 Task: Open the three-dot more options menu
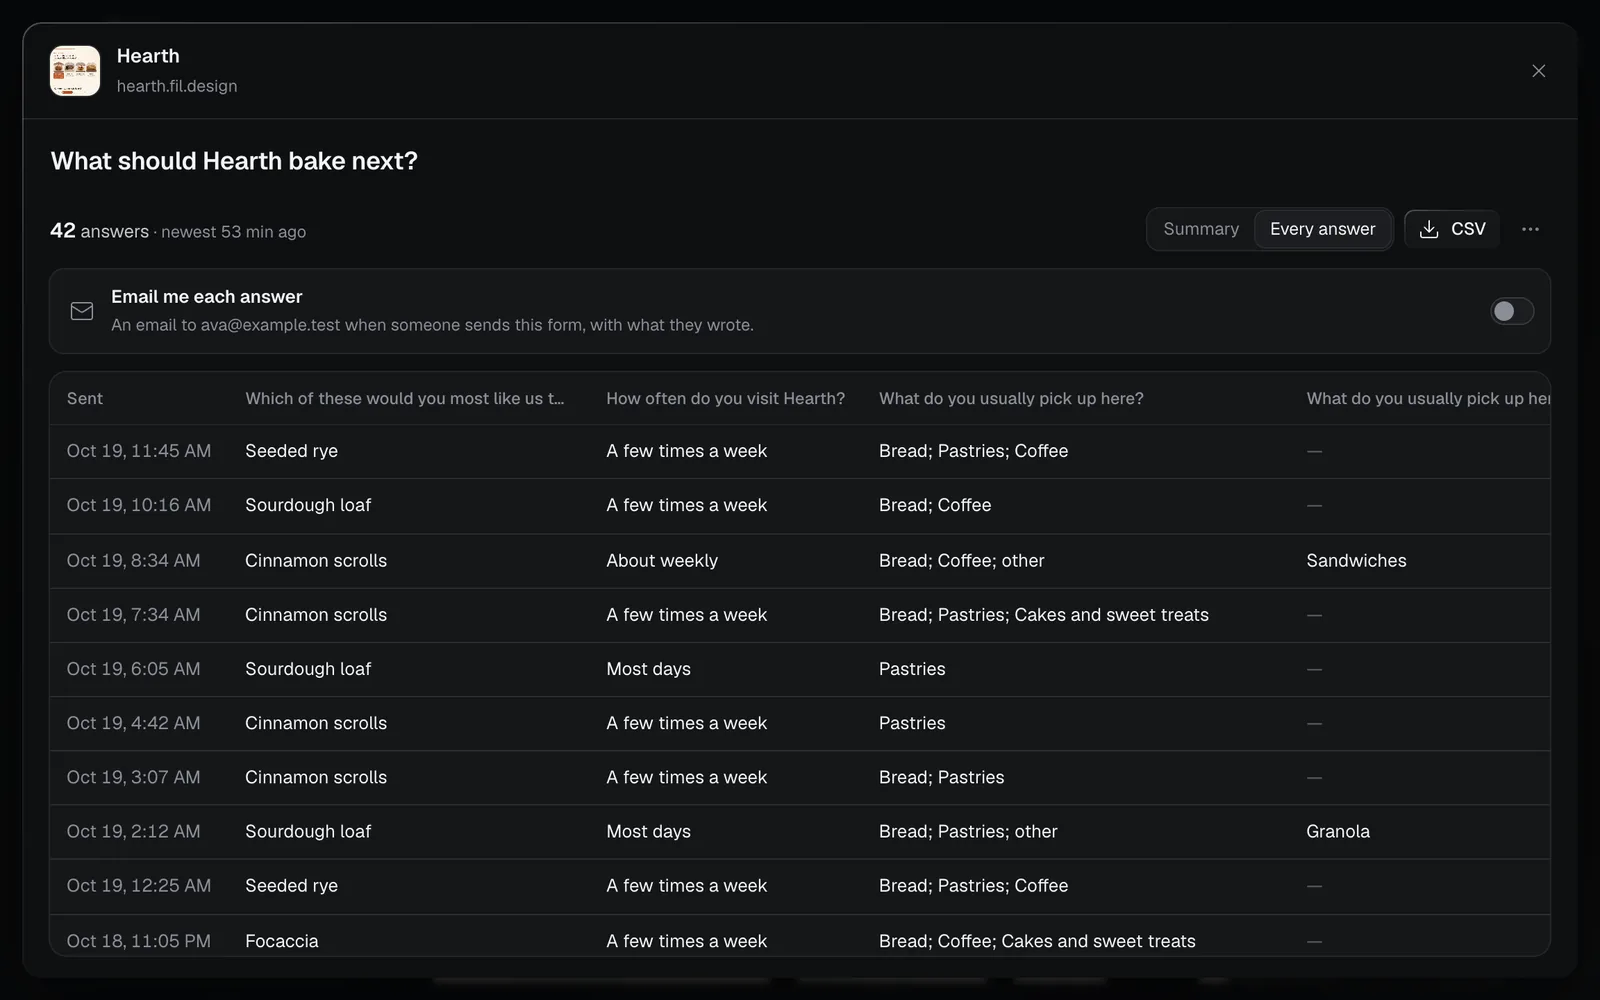(1530, 229)
